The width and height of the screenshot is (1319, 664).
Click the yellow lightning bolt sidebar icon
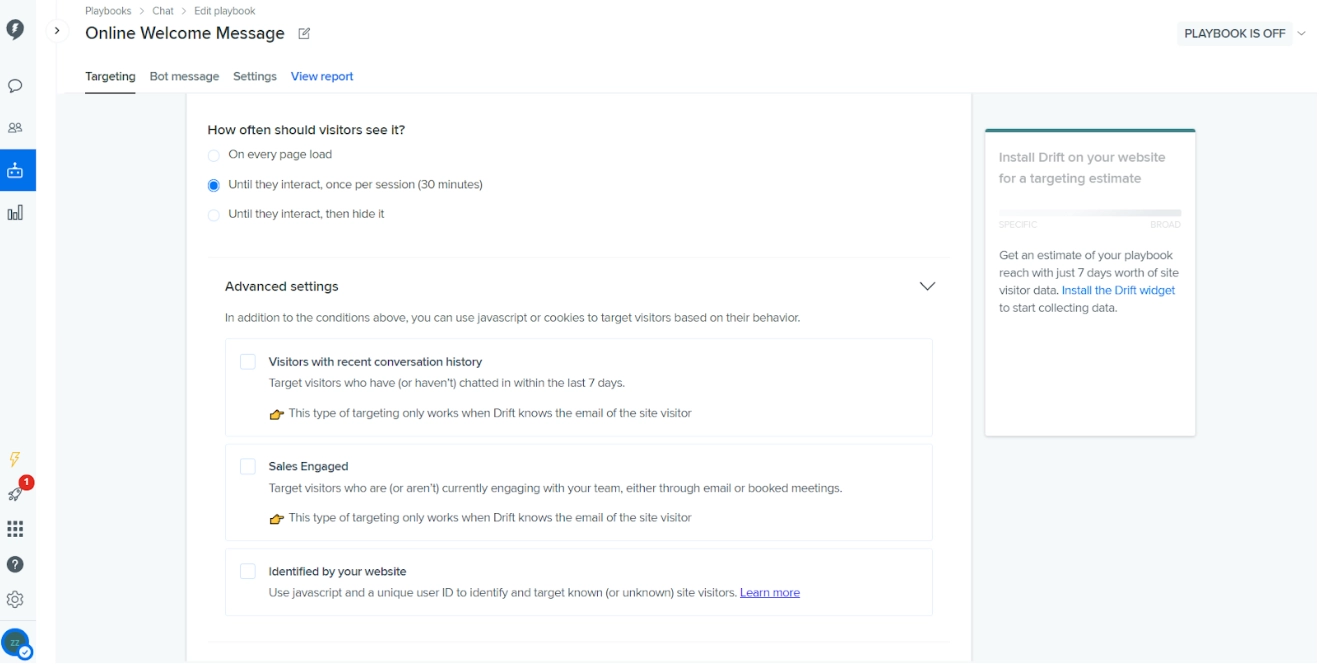point(15,459)
